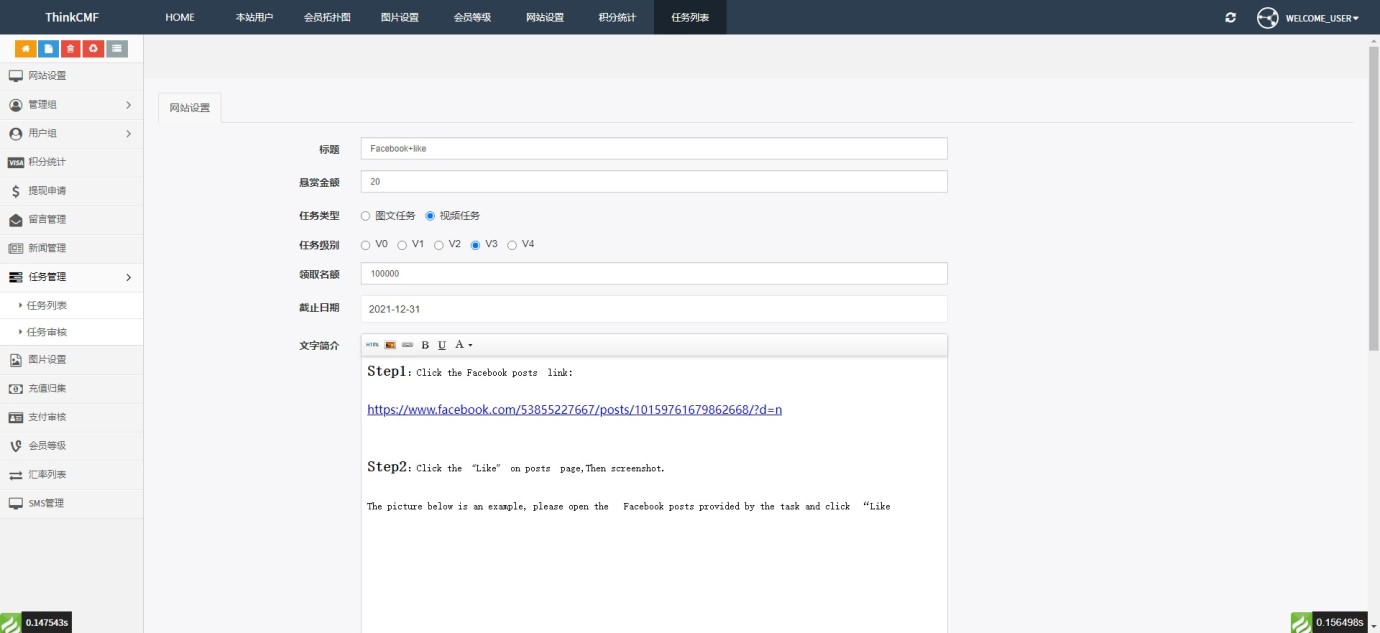
Task: Collapse 任务管理 sidebar group
Action: 71,277
